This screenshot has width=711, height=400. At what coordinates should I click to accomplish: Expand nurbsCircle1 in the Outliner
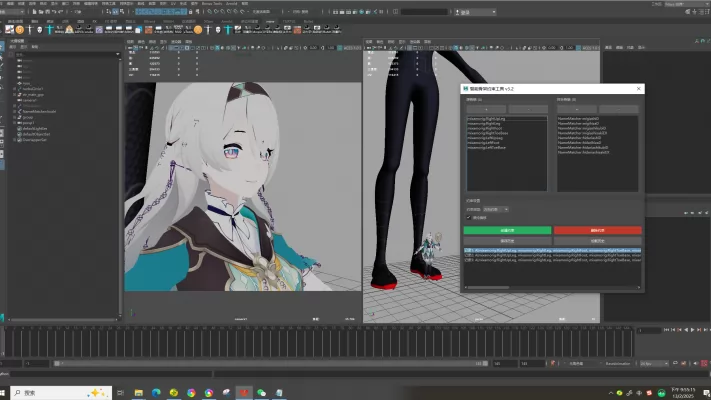[15, 89]
